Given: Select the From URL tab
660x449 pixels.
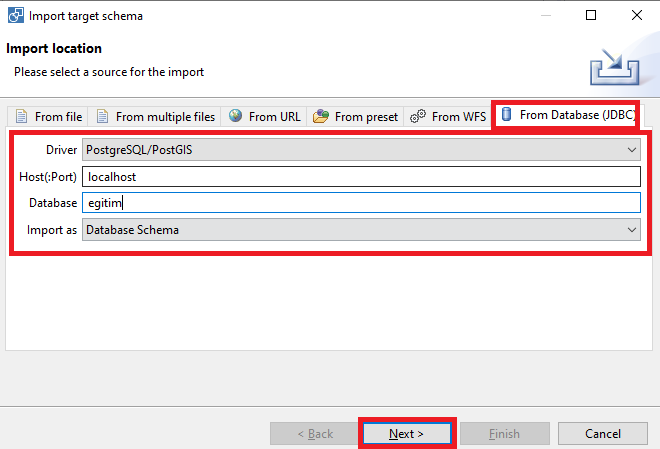Looking at the screenshot, I should (264, 117).
